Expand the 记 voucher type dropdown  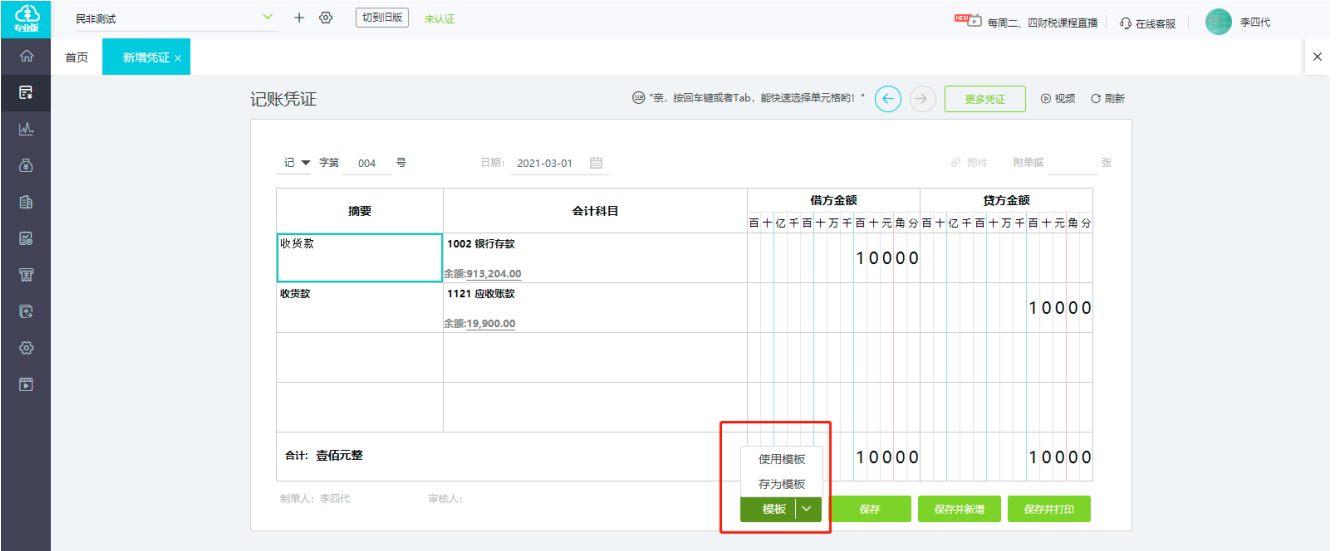[297, 163]
